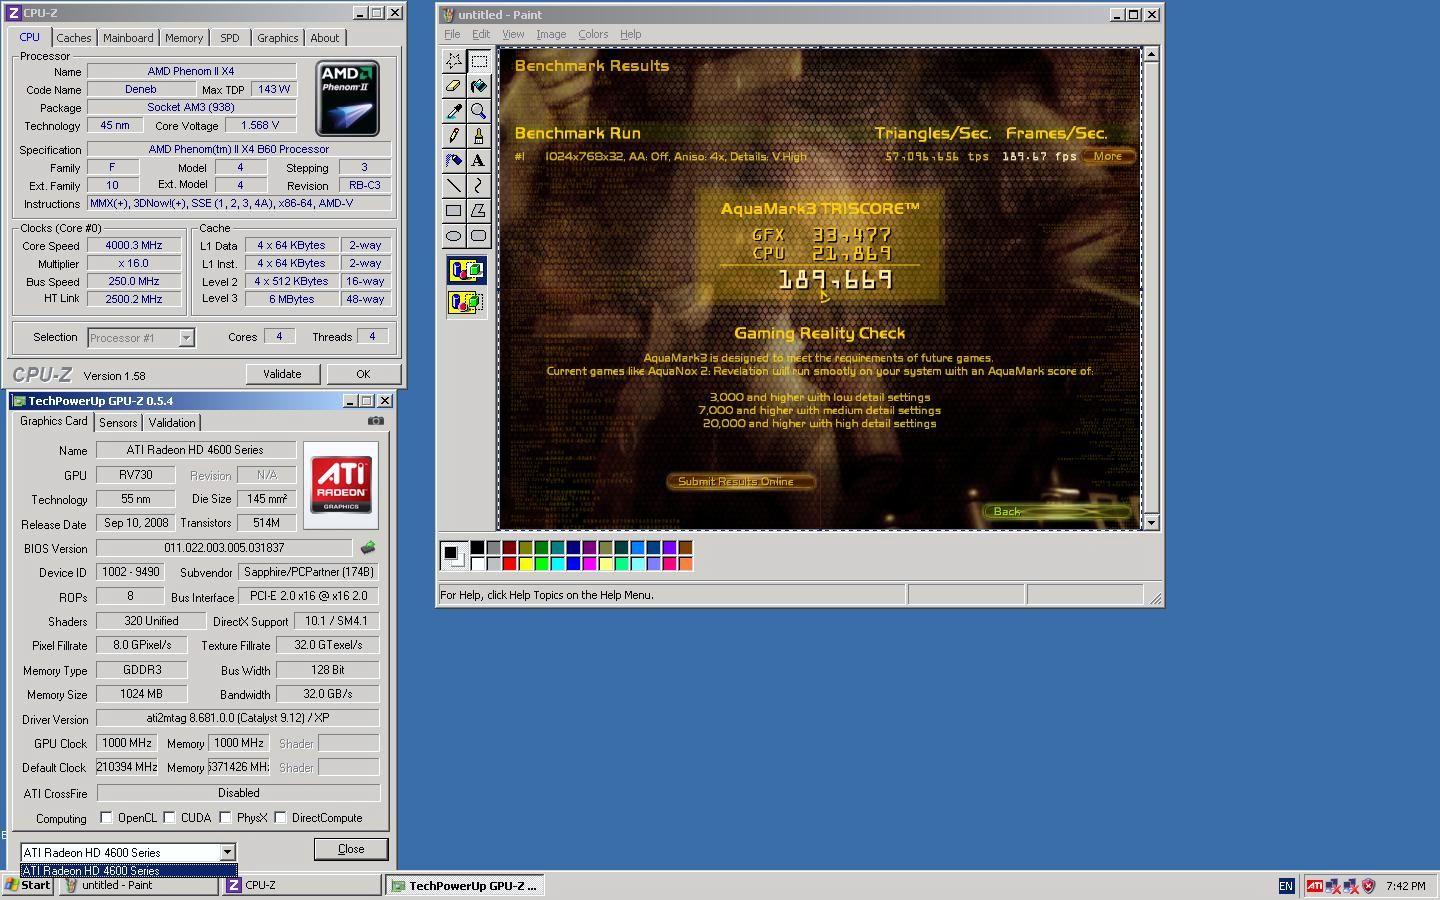Click the Validate button in CPU-Z

click(282, 374)
